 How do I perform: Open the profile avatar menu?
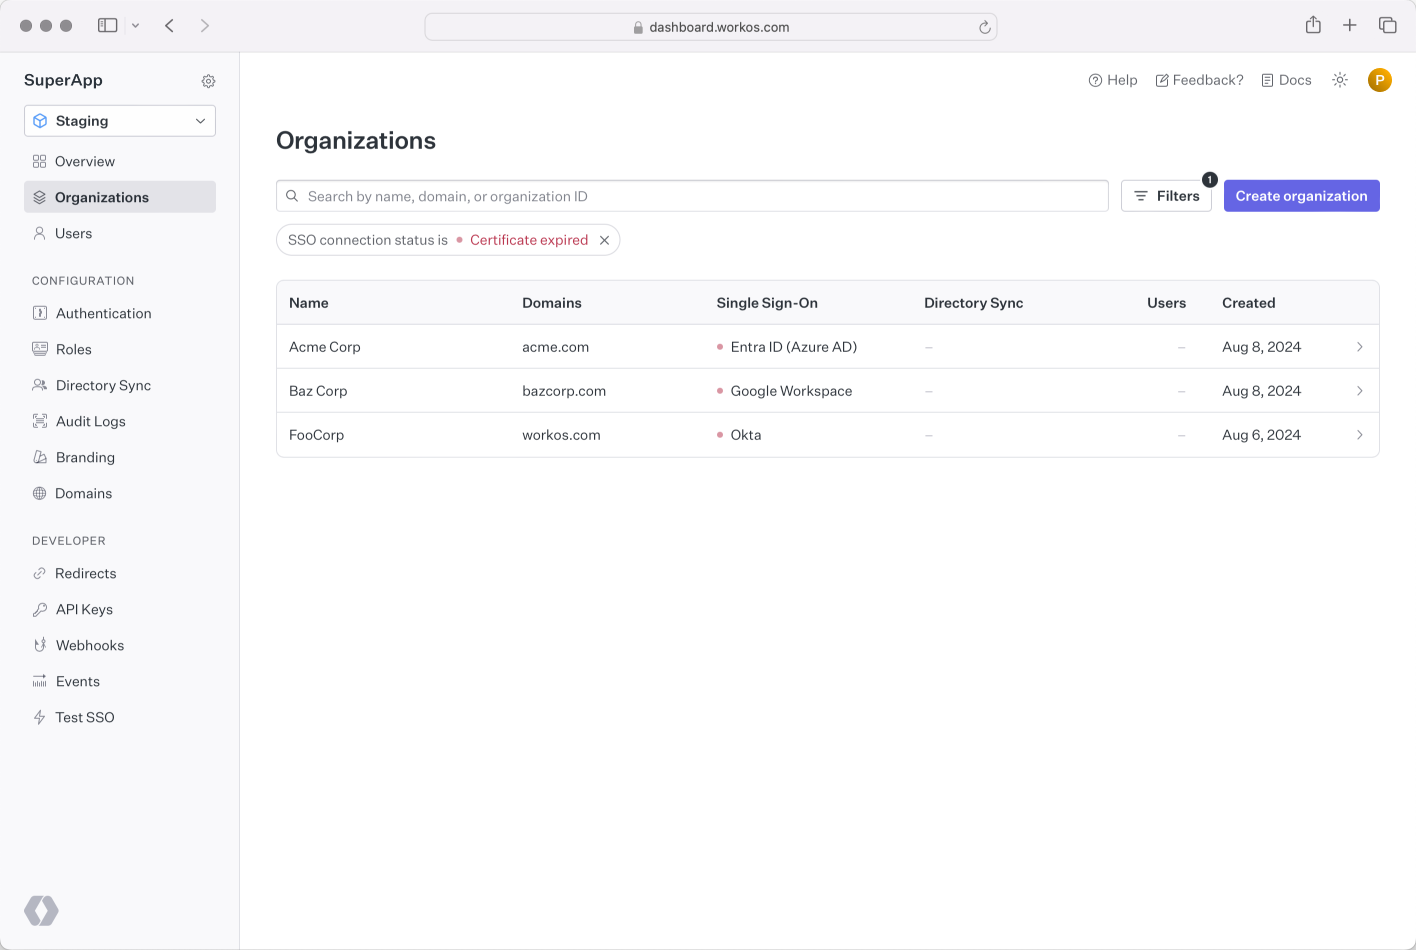click(x=1380, y=80)
